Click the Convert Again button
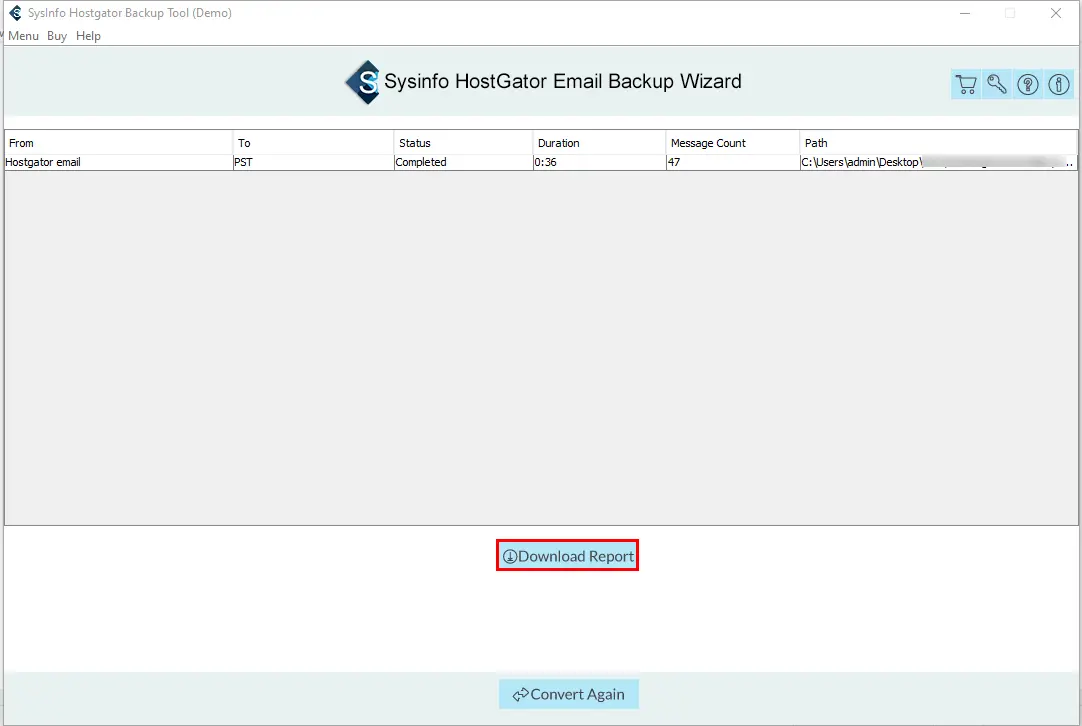Image resolution: width=1082 pixels, height=726 pixels. [569, 694]
